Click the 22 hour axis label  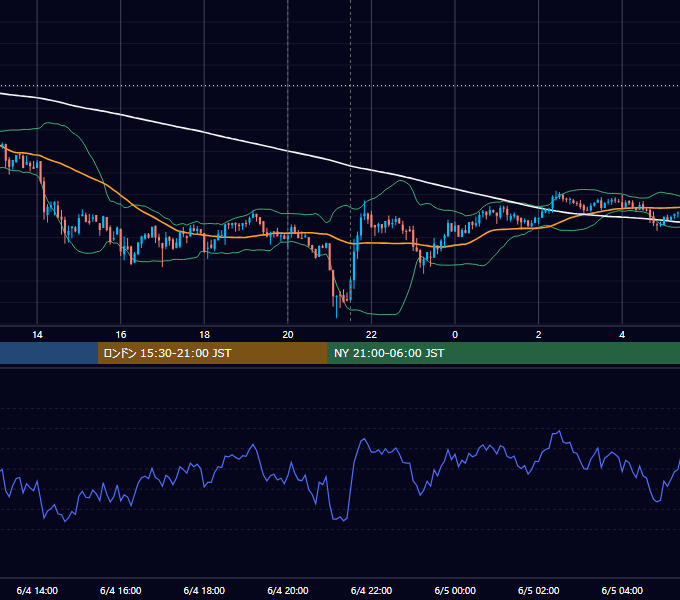point(371,335)
